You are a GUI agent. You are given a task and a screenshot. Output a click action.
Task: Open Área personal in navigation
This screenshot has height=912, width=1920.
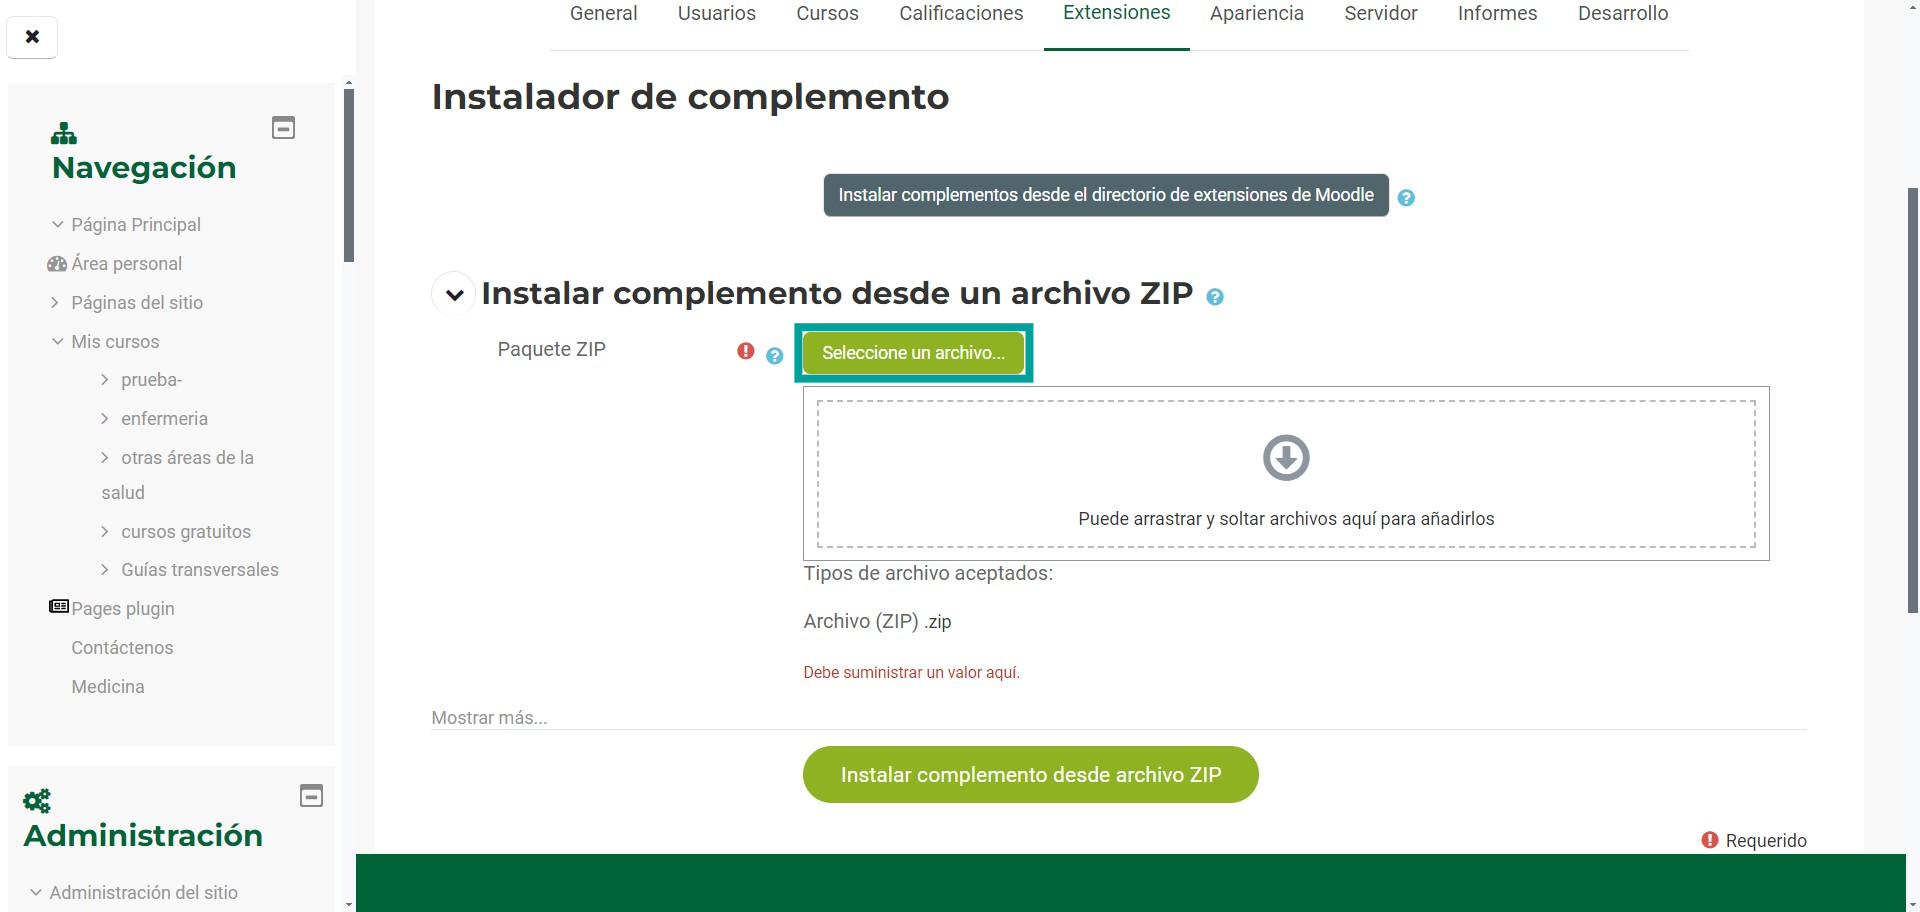point(126,264)
